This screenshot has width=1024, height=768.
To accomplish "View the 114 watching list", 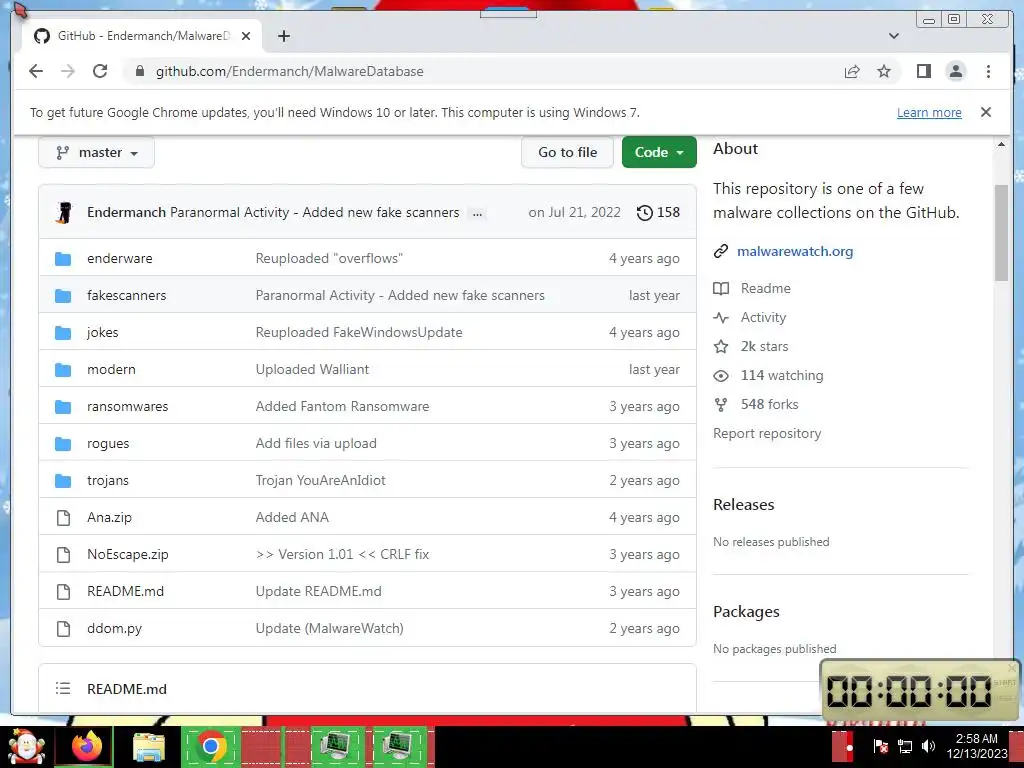I will [x=782, y=376].
